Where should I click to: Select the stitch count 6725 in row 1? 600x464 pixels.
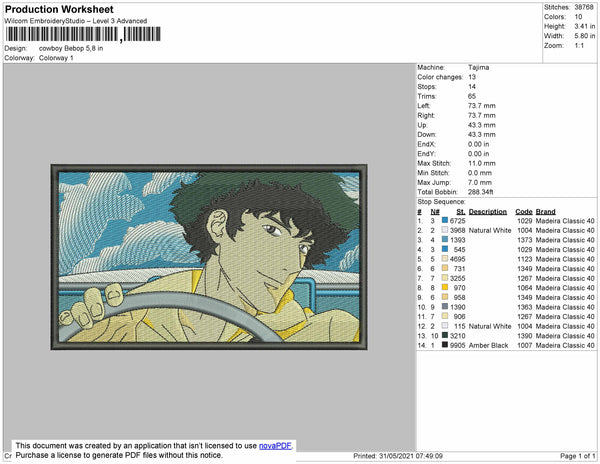458,221
